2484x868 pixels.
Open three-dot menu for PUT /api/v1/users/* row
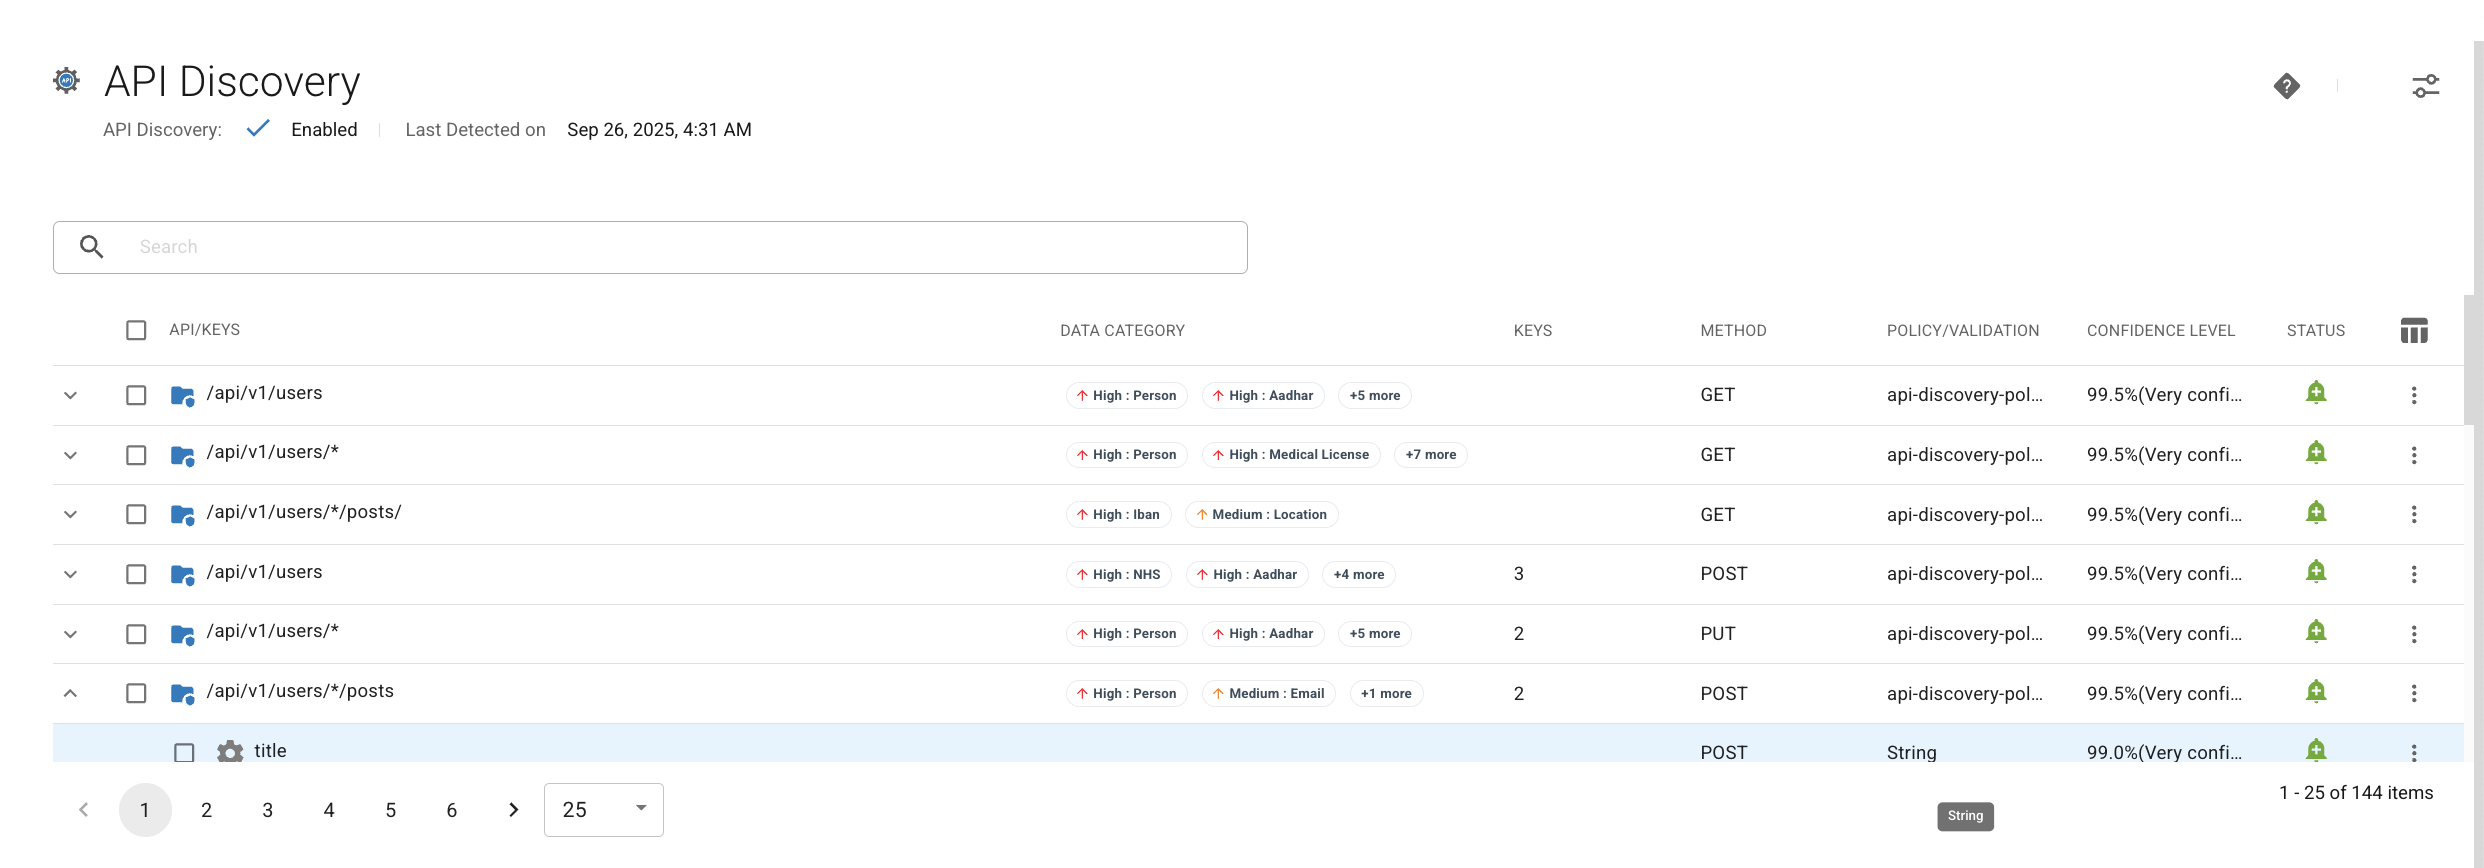pyautogui.click(x=2413, y=634)
